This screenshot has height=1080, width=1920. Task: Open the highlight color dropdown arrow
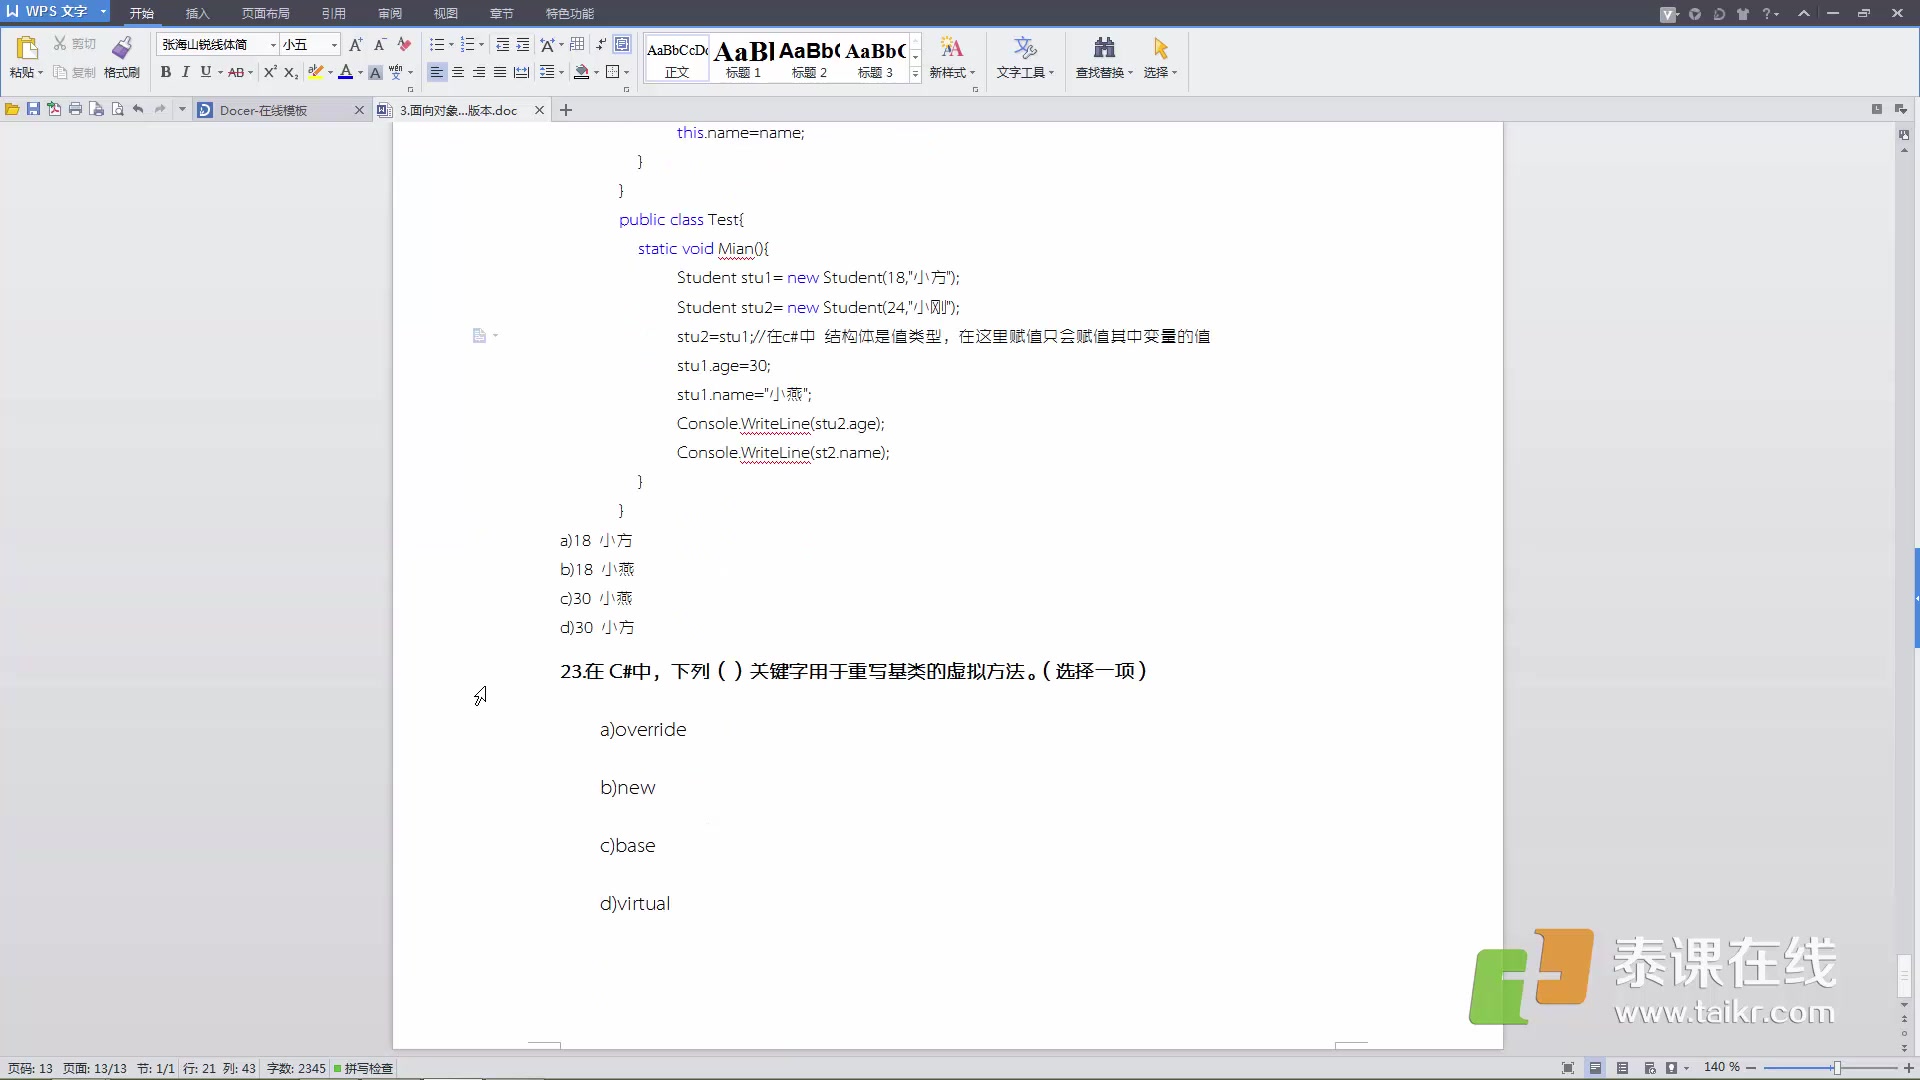click(330, 72)
